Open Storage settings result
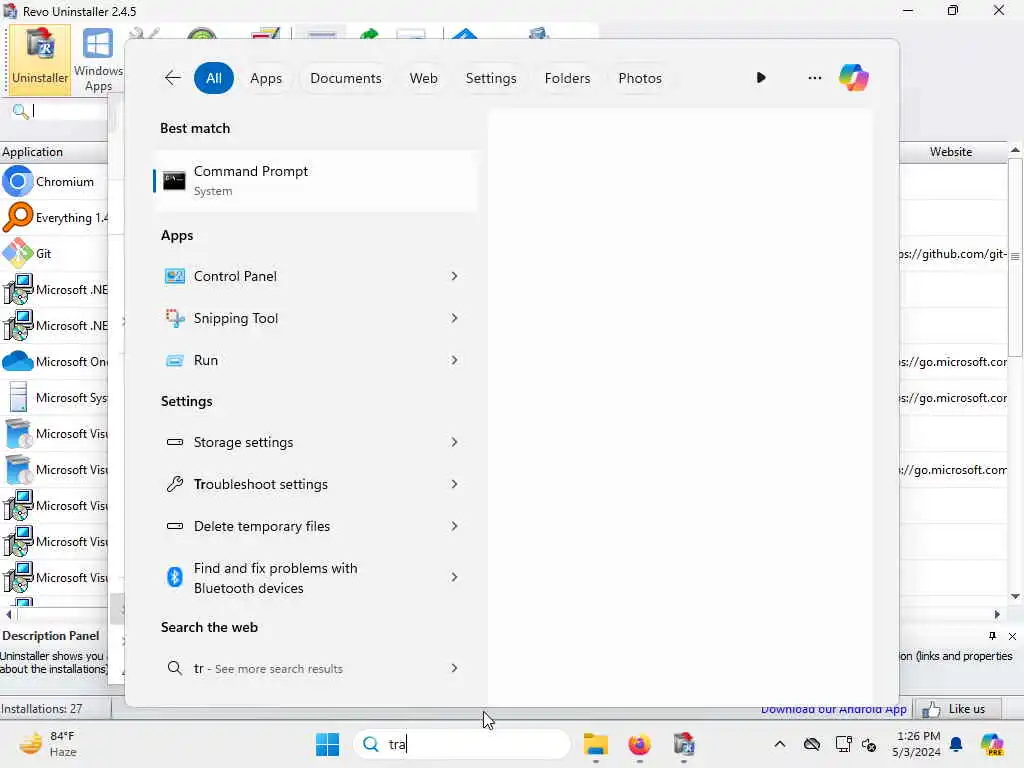 (x=316, y=442)
